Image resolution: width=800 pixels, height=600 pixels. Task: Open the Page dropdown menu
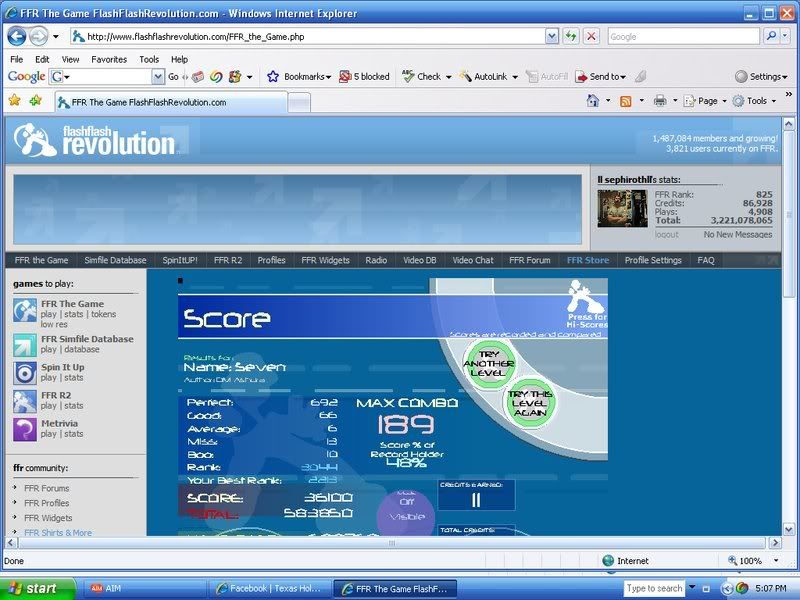706,101
